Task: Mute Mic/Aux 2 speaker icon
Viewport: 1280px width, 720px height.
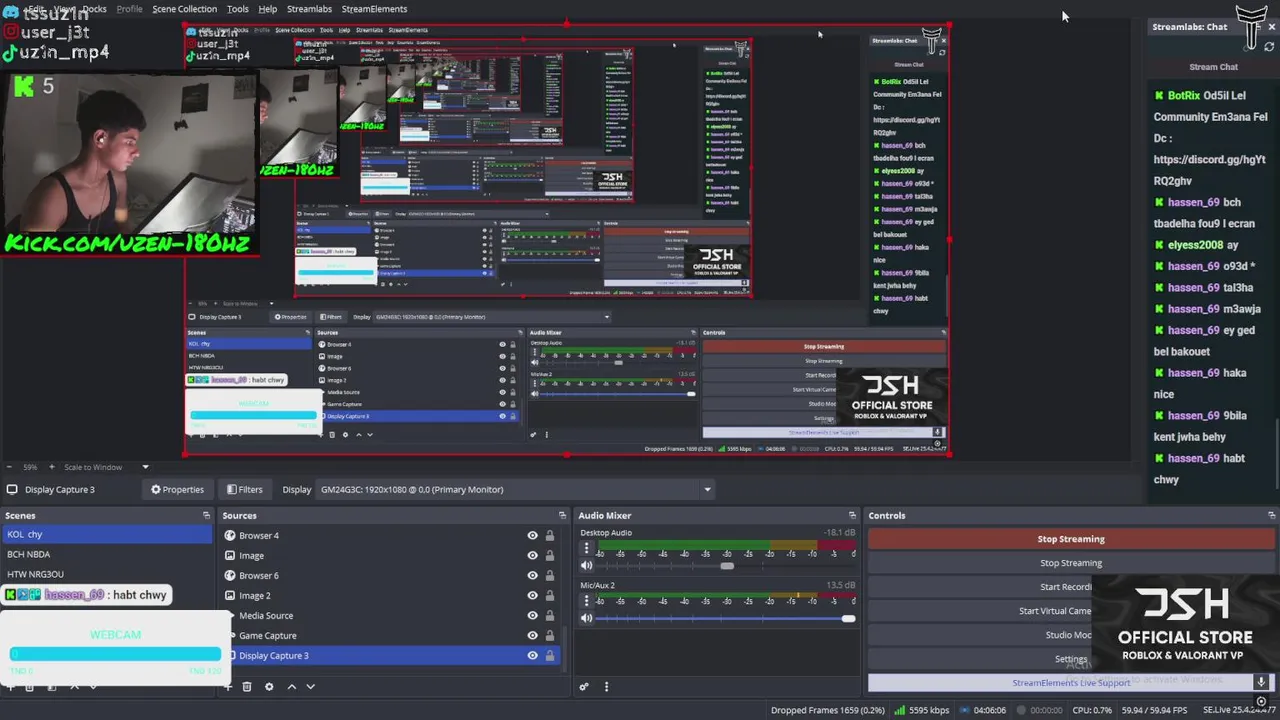Action: (x=586, y=618)
